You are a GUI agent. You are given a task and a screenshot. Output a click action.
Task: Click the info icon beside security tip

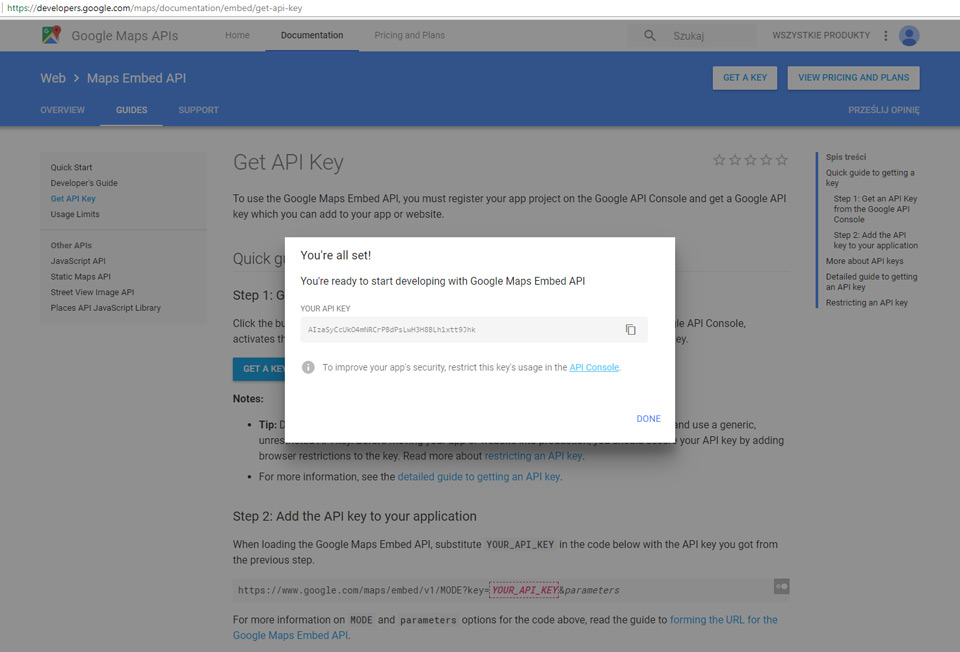308,367
